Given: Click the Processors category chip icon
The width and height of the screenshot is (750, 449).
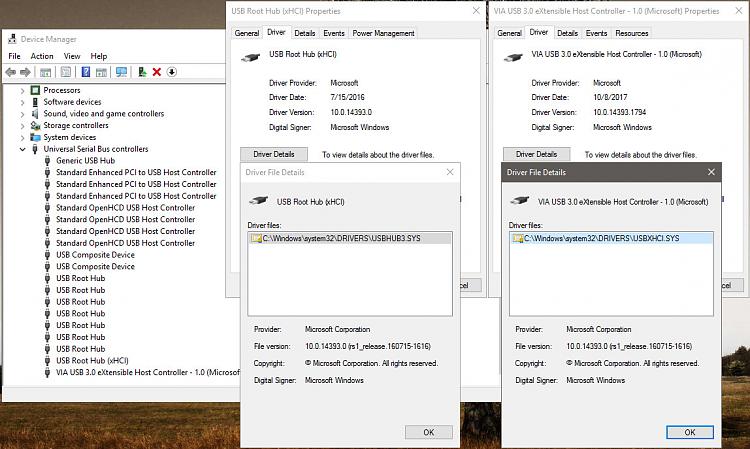Looking at the screenshot, I should pyautogui.click(x=35, y=90).
